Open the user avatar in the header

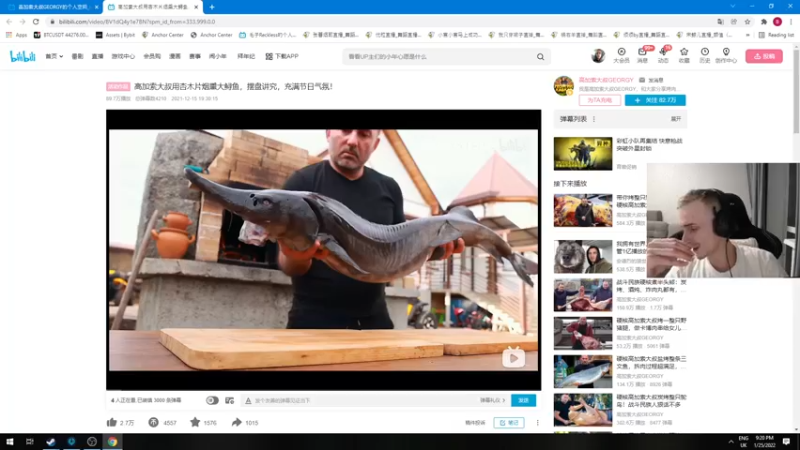coord(598,56)
